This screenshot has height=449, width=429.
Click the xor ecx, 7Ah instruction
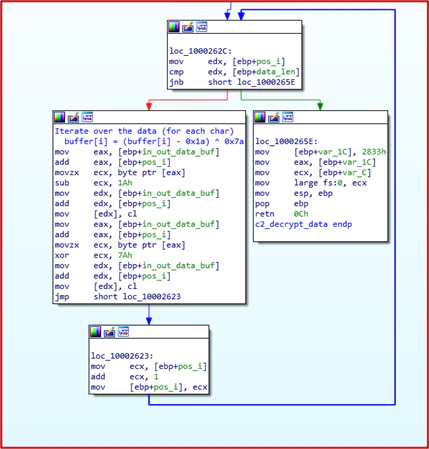(x=94, y=255)
